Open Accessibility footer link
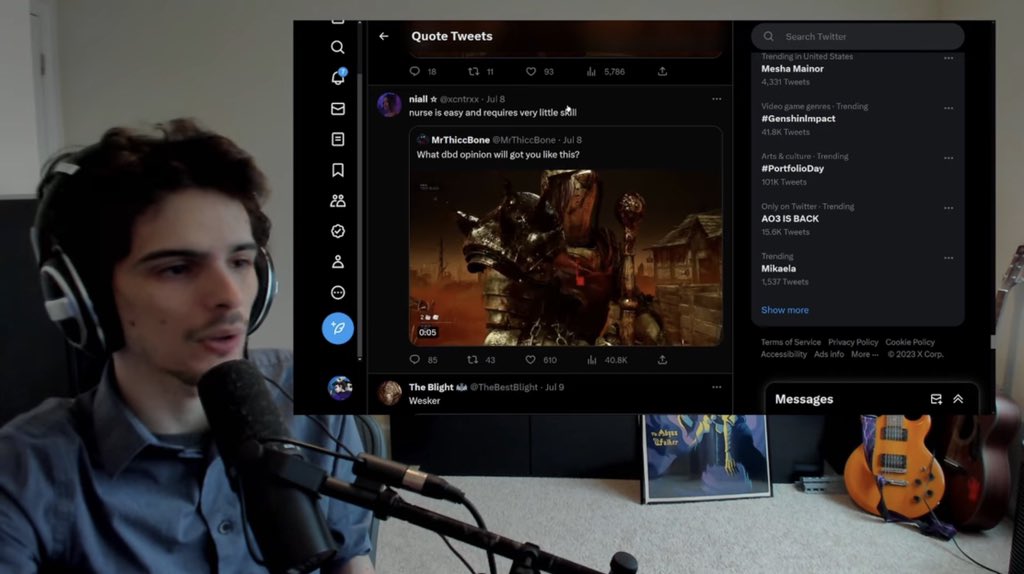The image size is (1024, 574). click(784, 355)
